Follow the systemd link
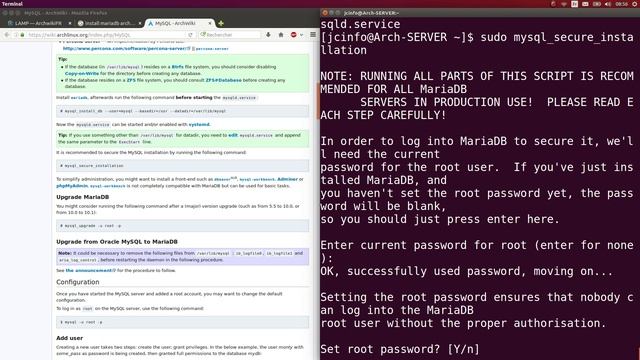Viewport: 640px width, 360px height. click(x=199, y=124)
